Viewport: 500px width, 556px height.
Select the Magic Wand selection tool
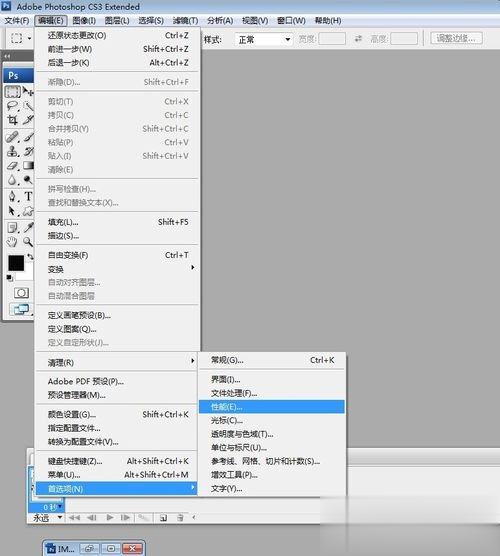tap(28, 106)
